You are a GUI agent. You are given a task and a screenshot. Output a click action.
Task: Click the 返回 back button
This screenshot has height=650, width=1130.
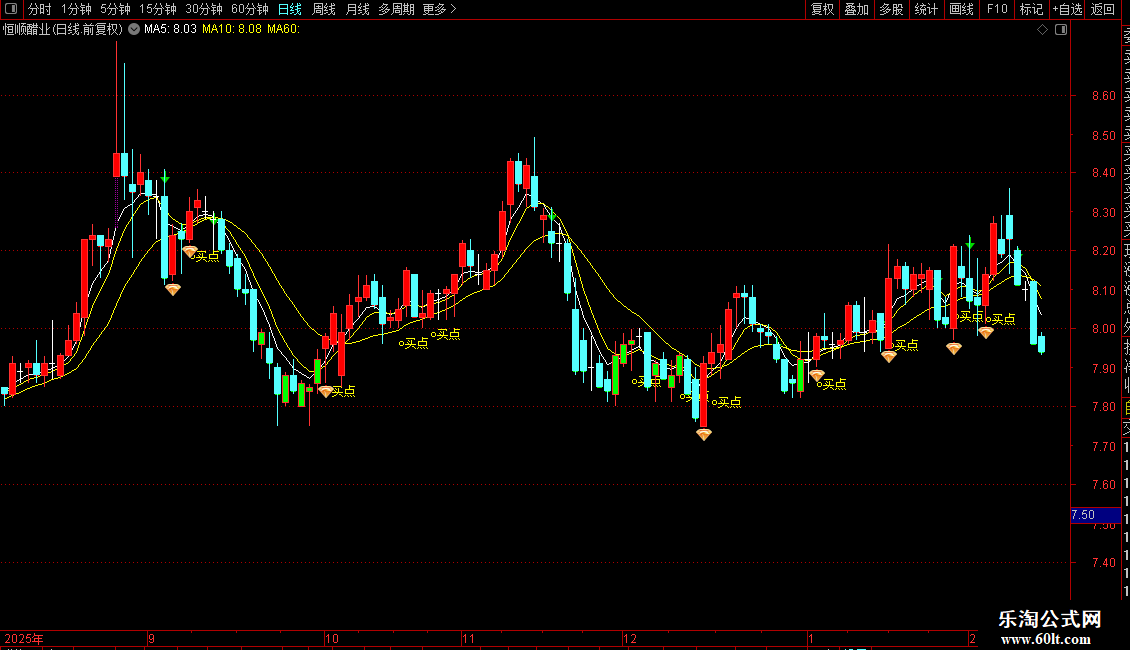pos(1103,9)
